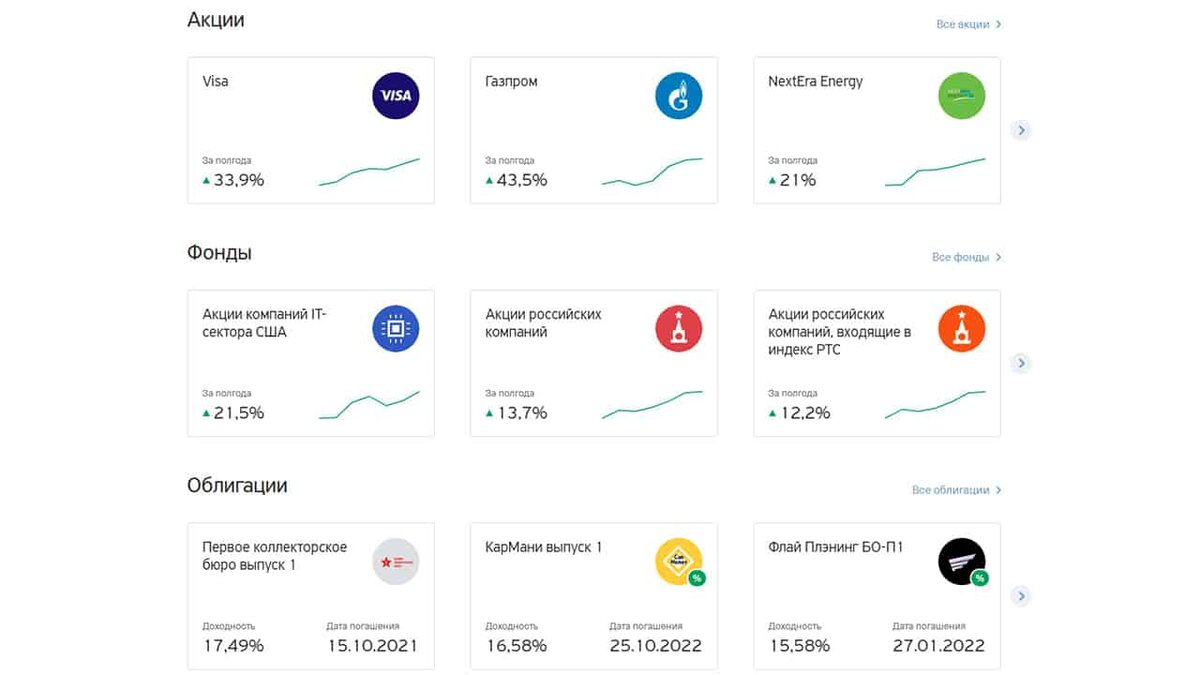Click the orange tower RTS index icon

click(x=961, y=329)
